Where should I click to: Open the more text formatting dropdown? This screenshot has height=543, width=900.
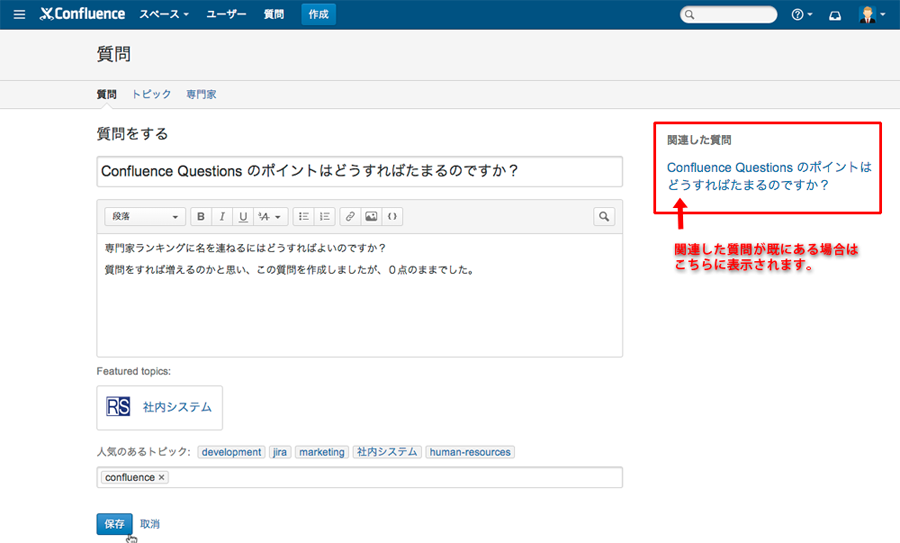click(270, 216)
